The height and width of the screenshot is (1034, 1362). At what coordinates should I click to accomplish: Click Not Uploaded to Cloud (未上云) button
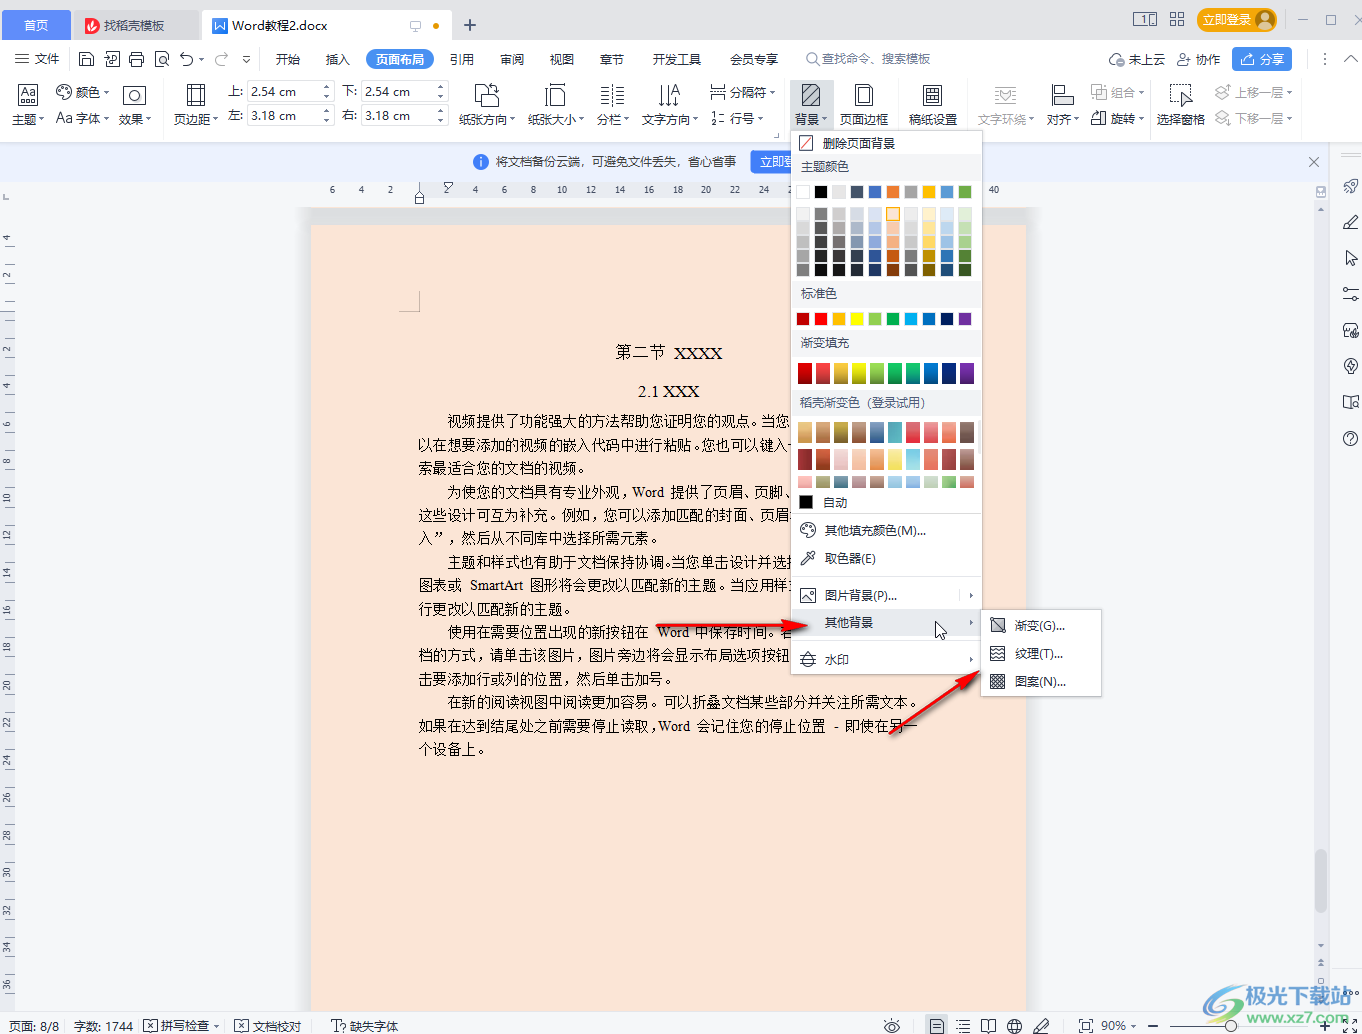[1137, 59]
